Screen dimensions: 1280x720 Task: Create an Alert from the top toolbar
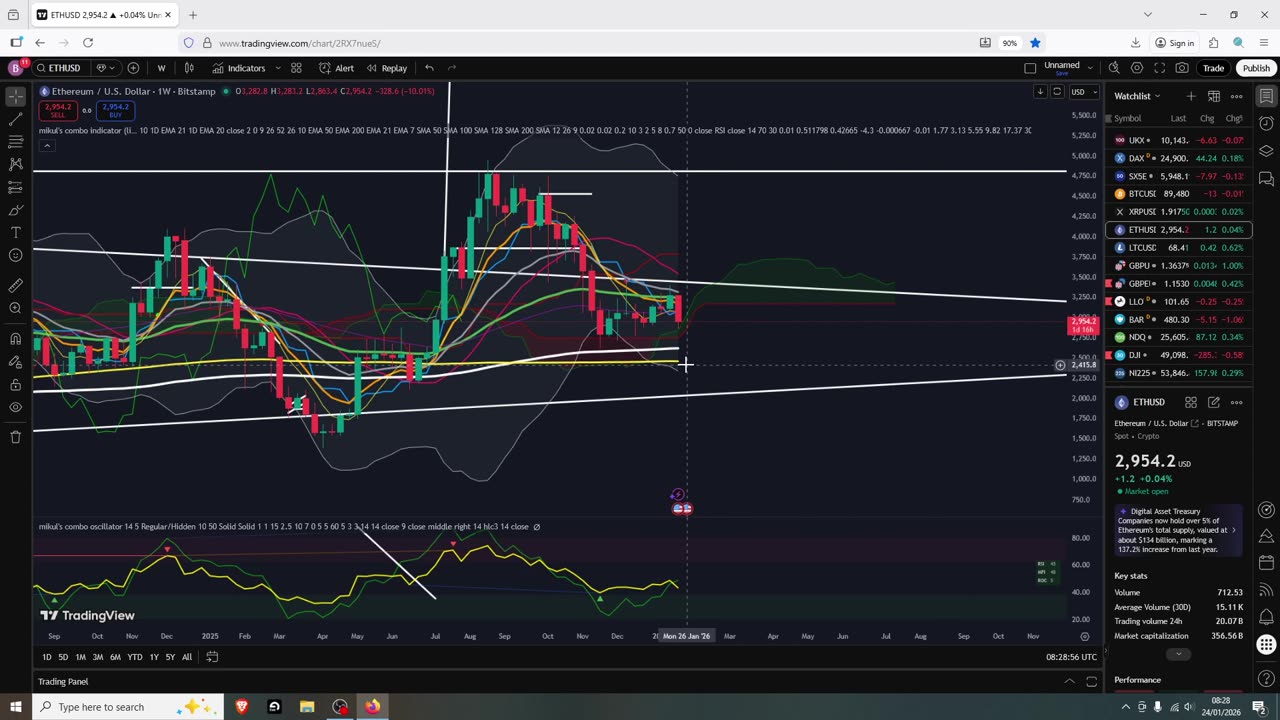(336, 68)
